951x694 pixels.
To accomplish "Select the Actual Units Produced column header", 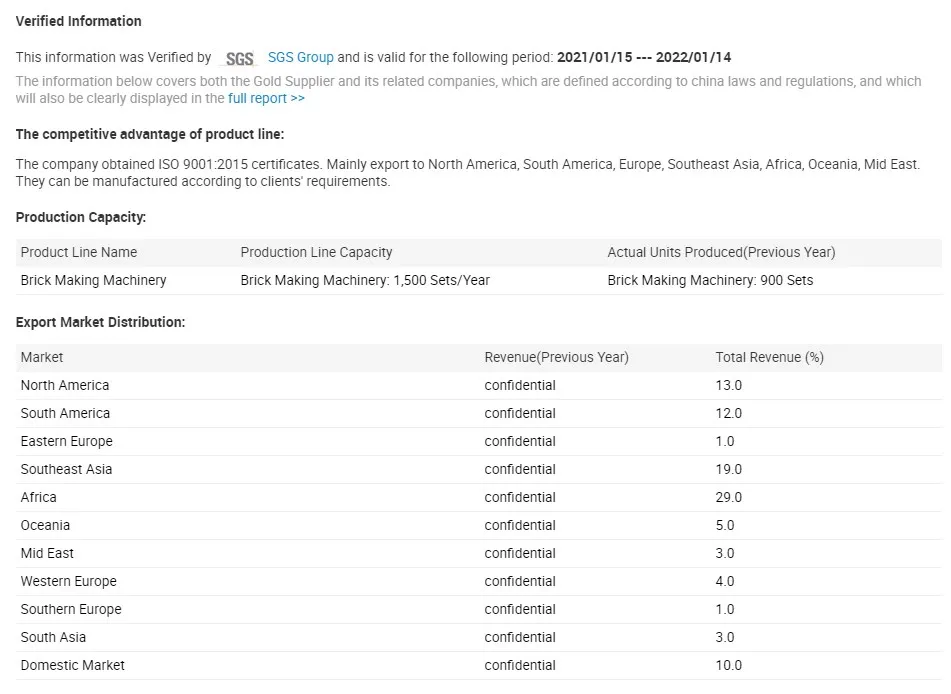I will [x=721, y=252].
